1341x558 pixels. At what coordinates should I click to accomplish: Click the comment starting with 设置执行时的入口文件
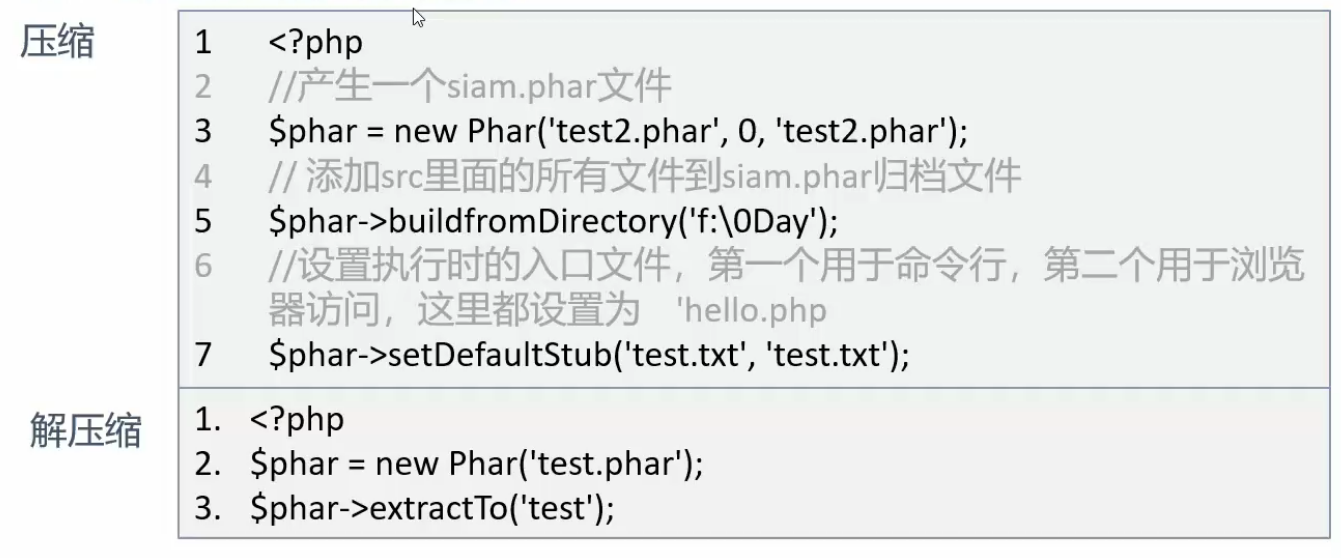click(x=786, y=267)
